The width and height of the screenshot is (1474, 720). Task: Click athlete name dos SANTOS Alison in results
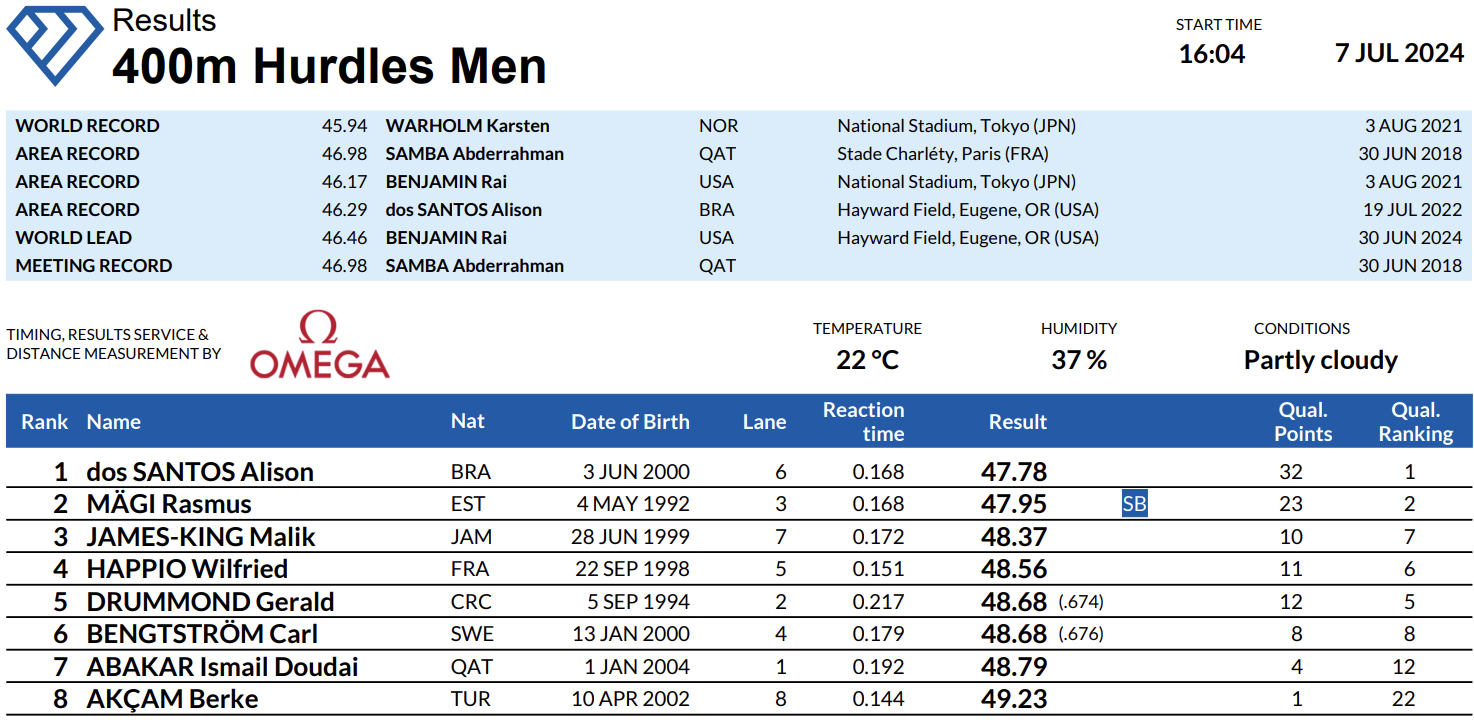click(200, 472)
